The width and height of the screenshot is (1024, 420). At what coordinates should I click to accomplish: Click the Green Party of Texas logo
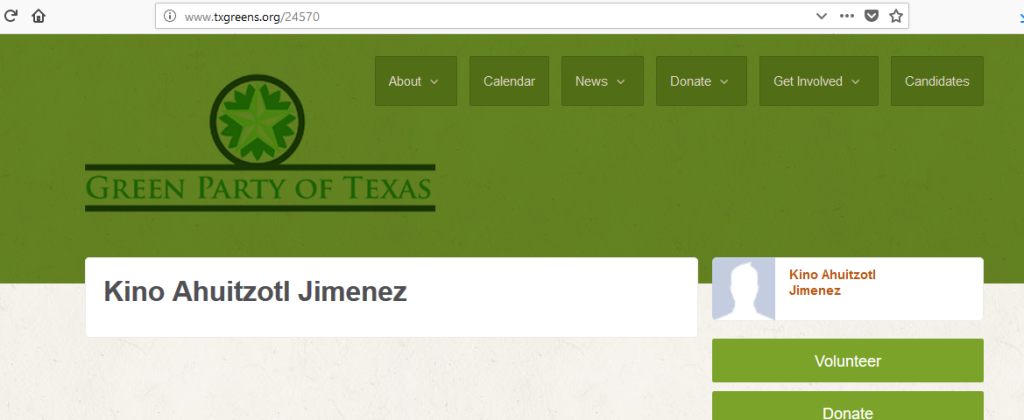[x=260, y=143]
